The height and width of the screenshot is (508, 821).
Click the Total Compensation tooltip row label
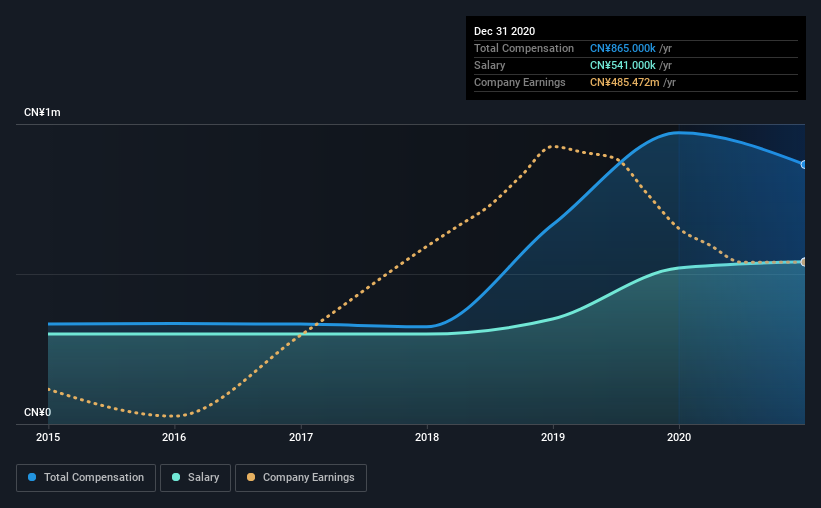(x=524, y=48)
